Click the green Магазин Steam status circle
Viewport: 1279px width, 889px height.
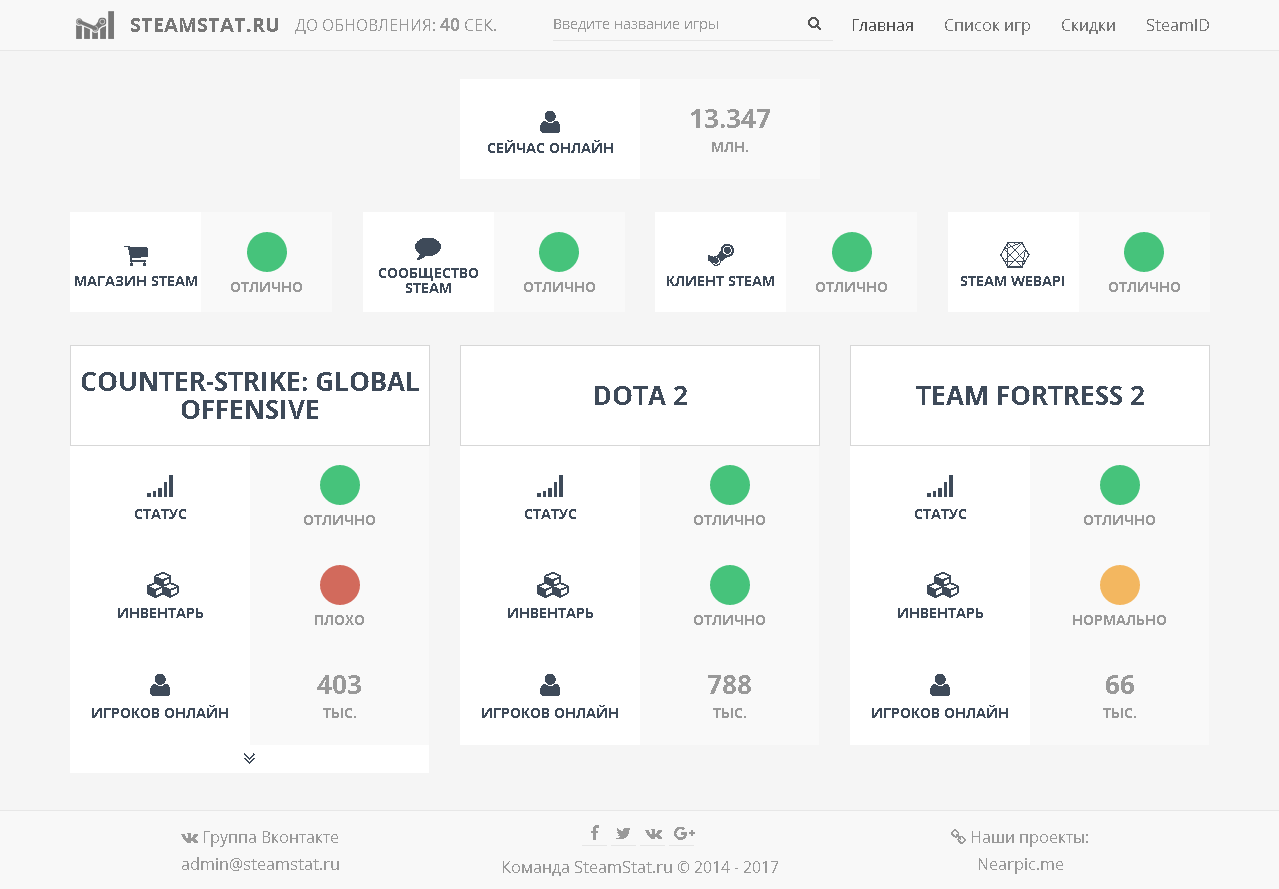(x=267, y=252)
